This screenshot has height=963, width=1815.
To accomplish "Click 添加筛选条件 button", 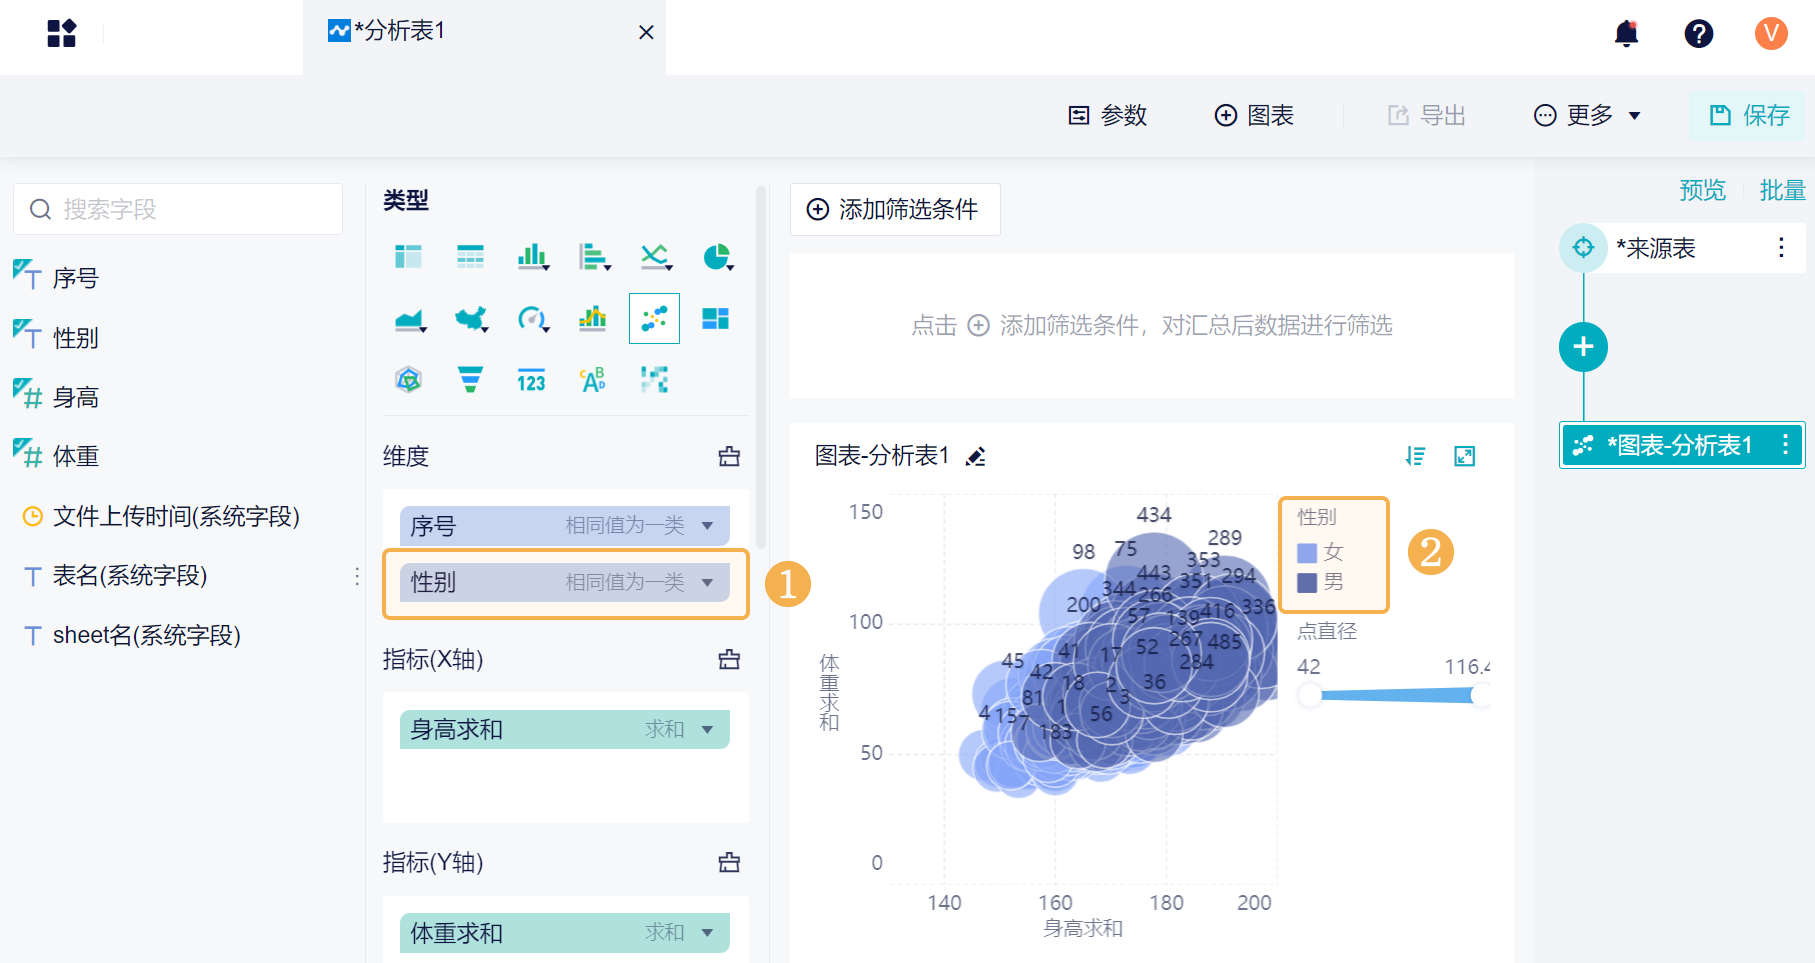I will [x=895, y=209].
